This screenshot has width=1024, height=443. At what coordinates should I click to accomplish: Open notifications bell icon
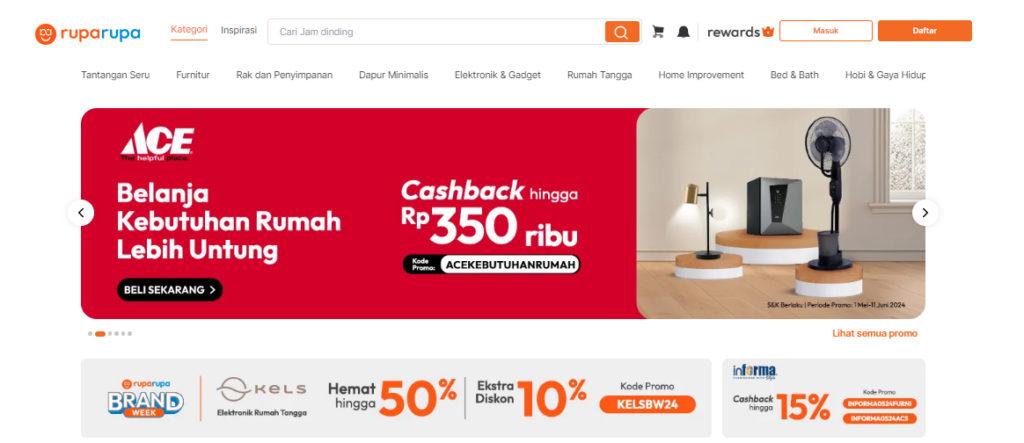[683, 31]
